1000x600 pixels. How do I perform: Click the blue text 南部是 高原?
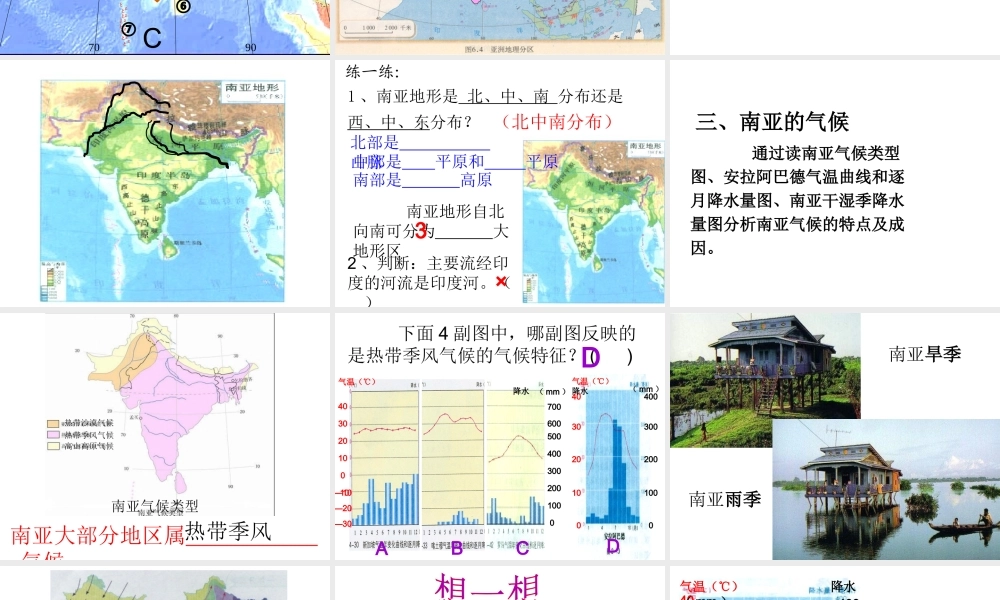(423, 180)
